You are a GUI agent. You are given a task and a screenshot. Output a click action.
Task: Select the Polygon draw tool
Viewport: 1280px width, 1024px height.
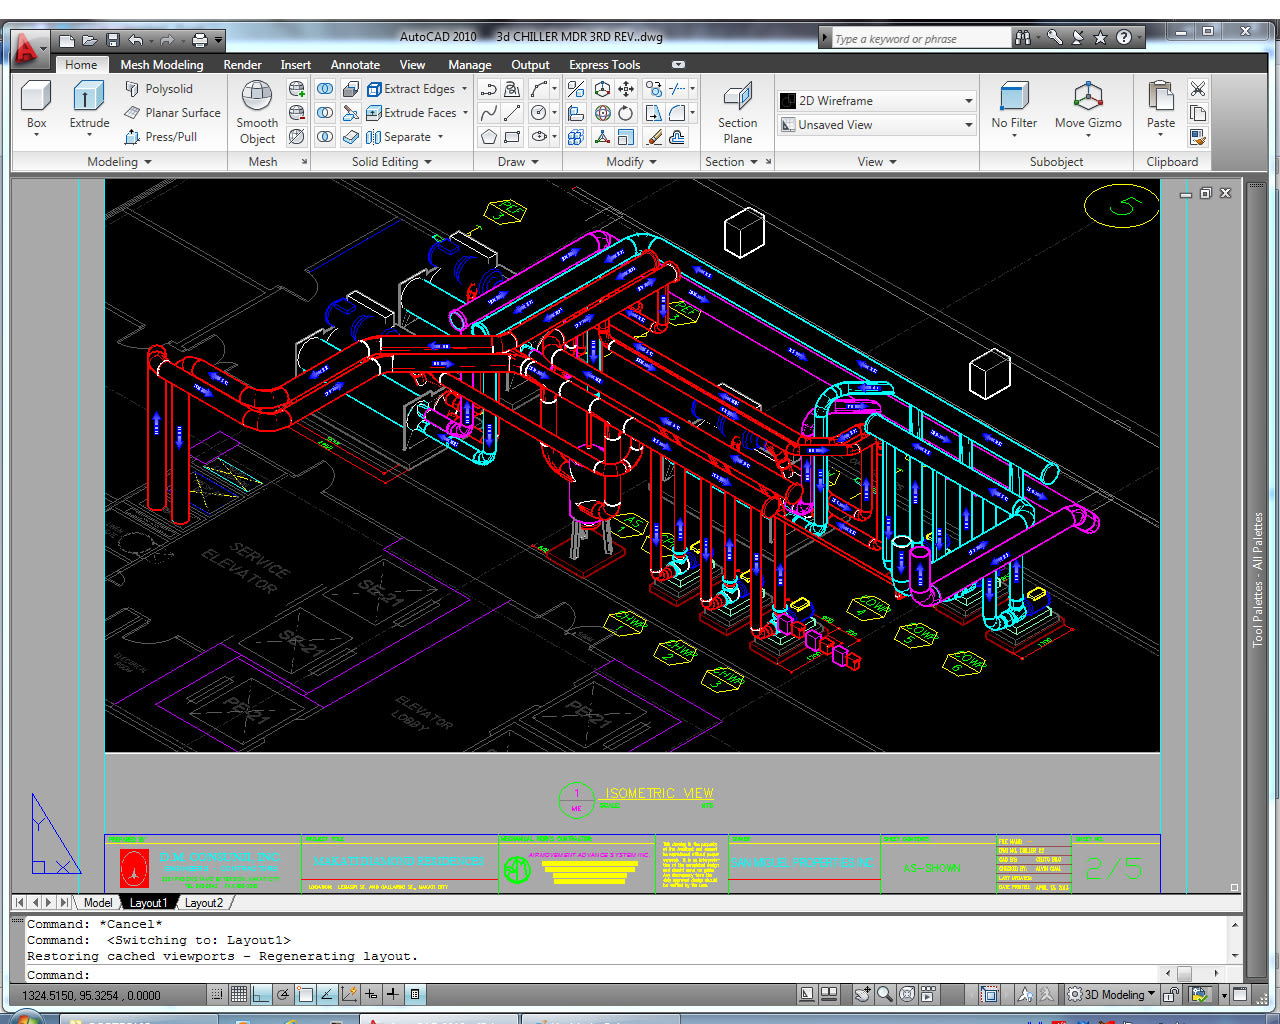click(489, 137)
